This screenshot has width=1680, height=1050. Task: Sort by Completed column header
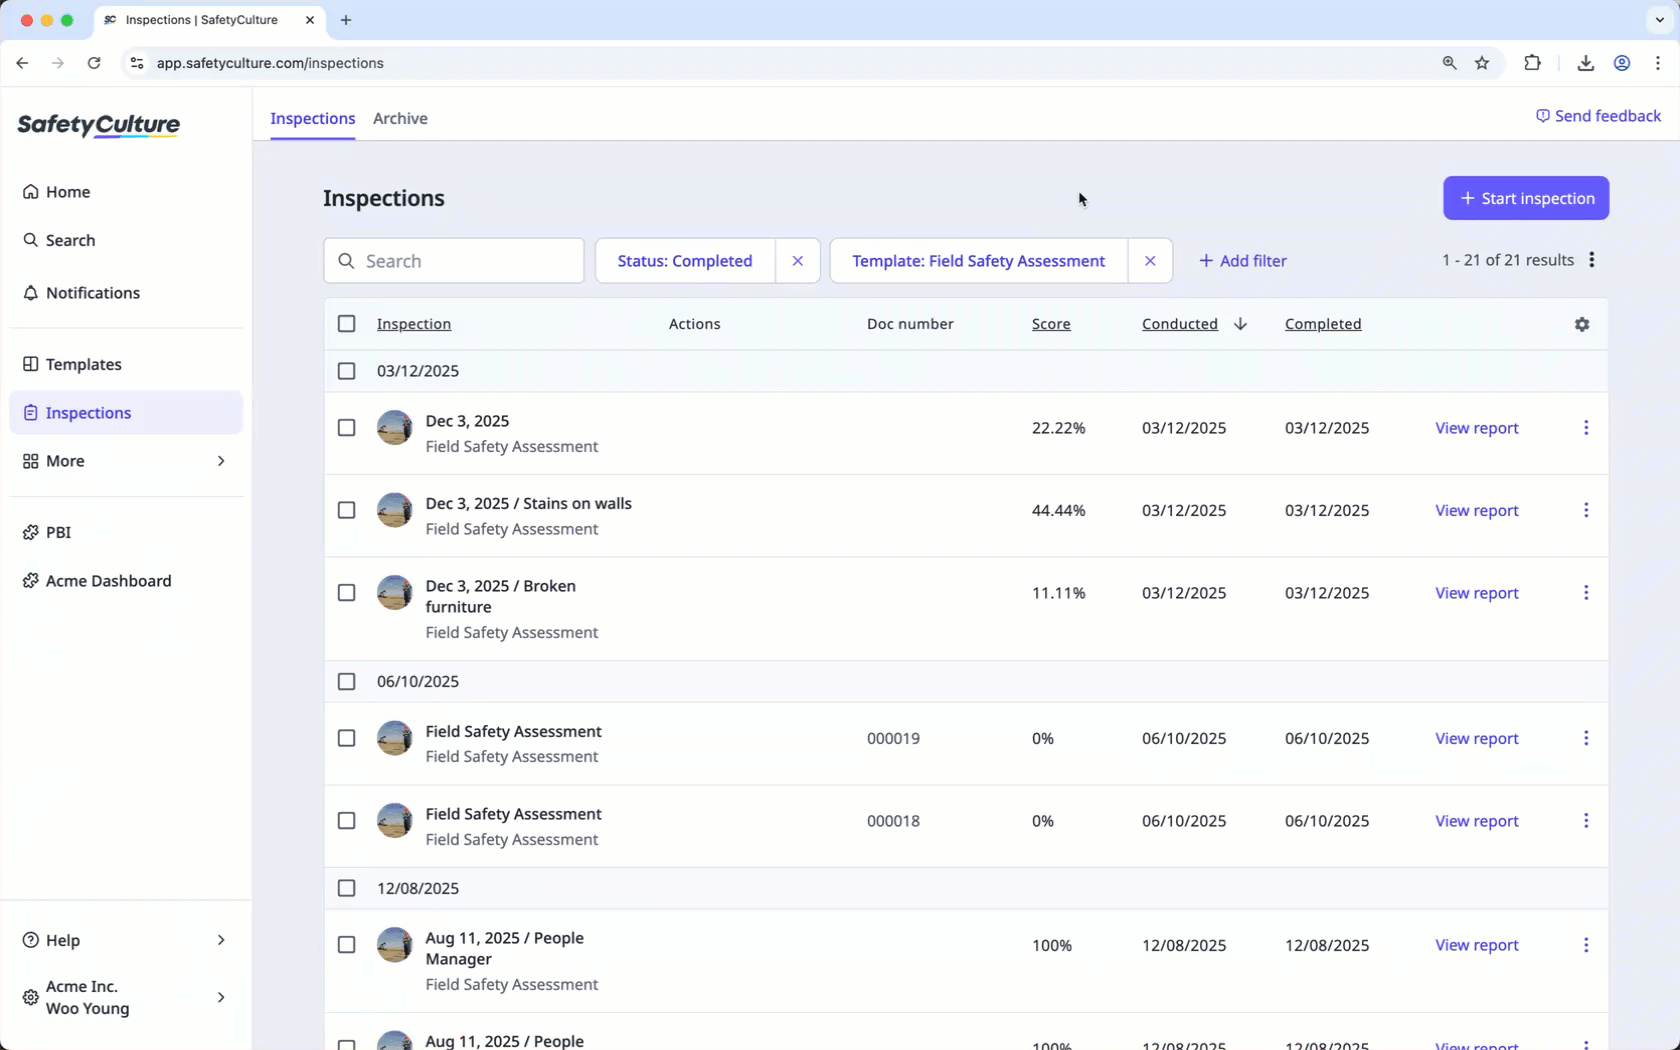click(x=1323, y=324)
